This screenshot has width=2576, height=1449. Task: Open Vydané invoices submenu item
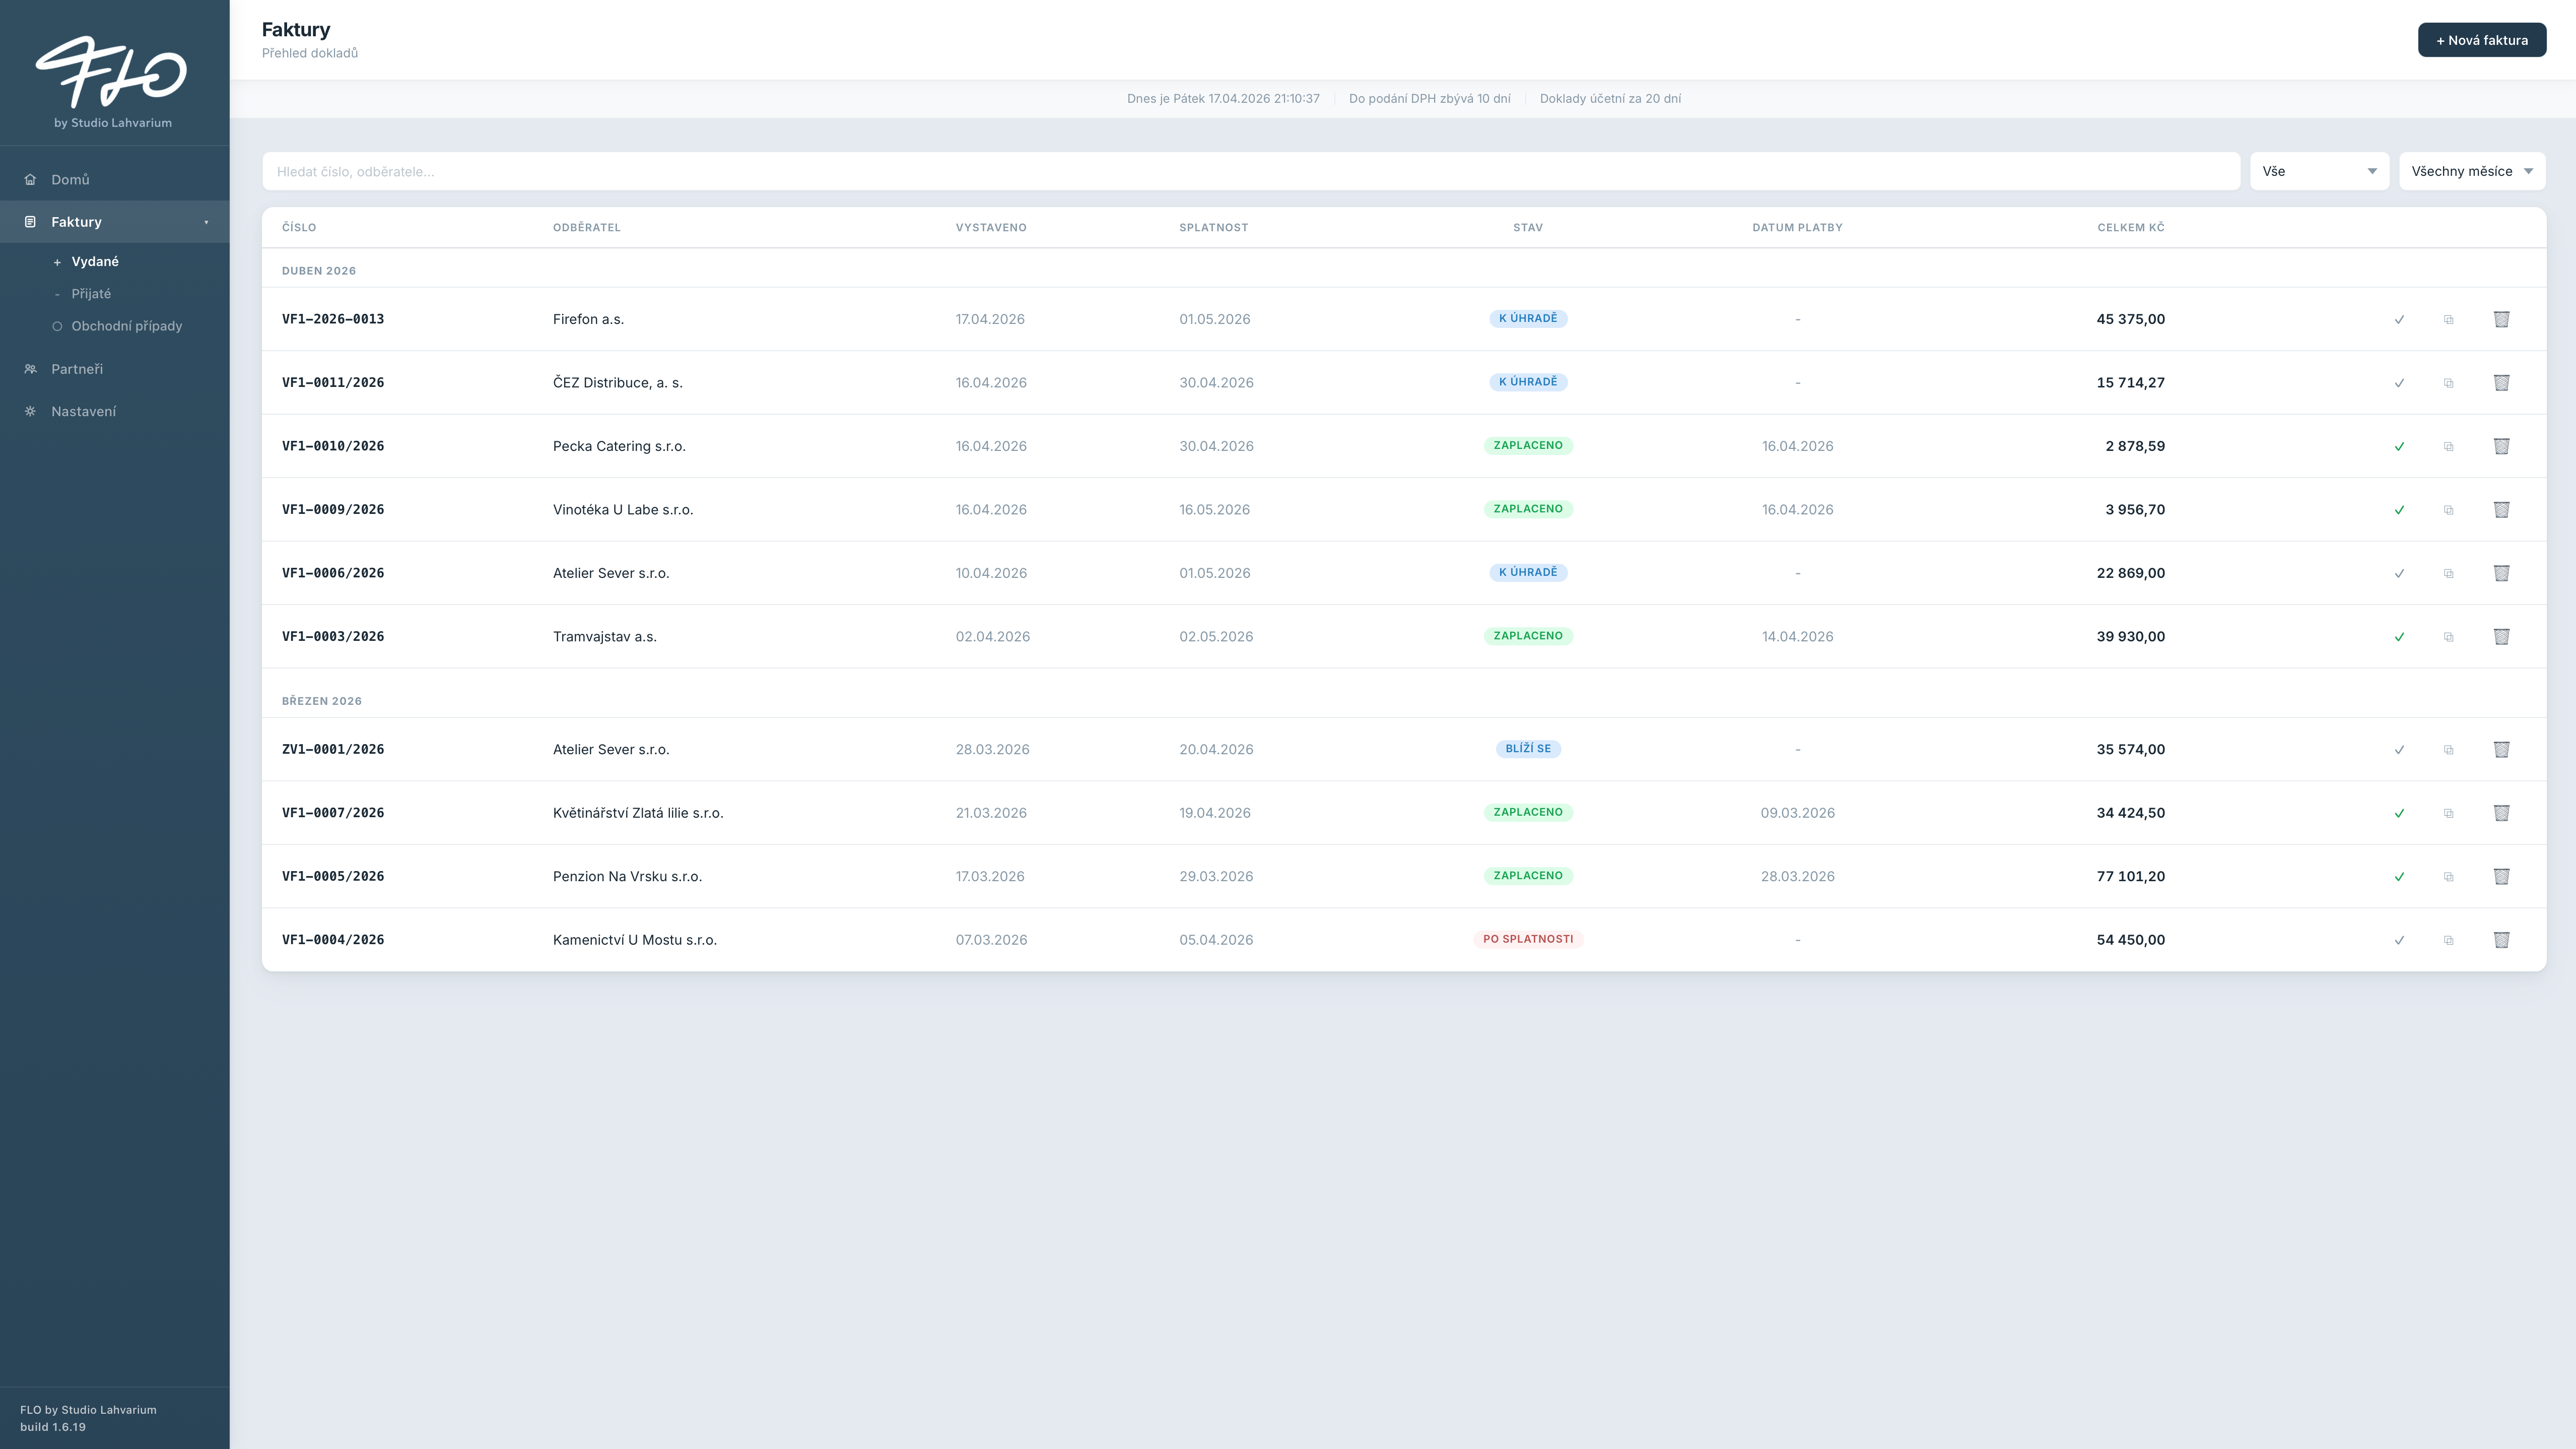click(95, 262)
